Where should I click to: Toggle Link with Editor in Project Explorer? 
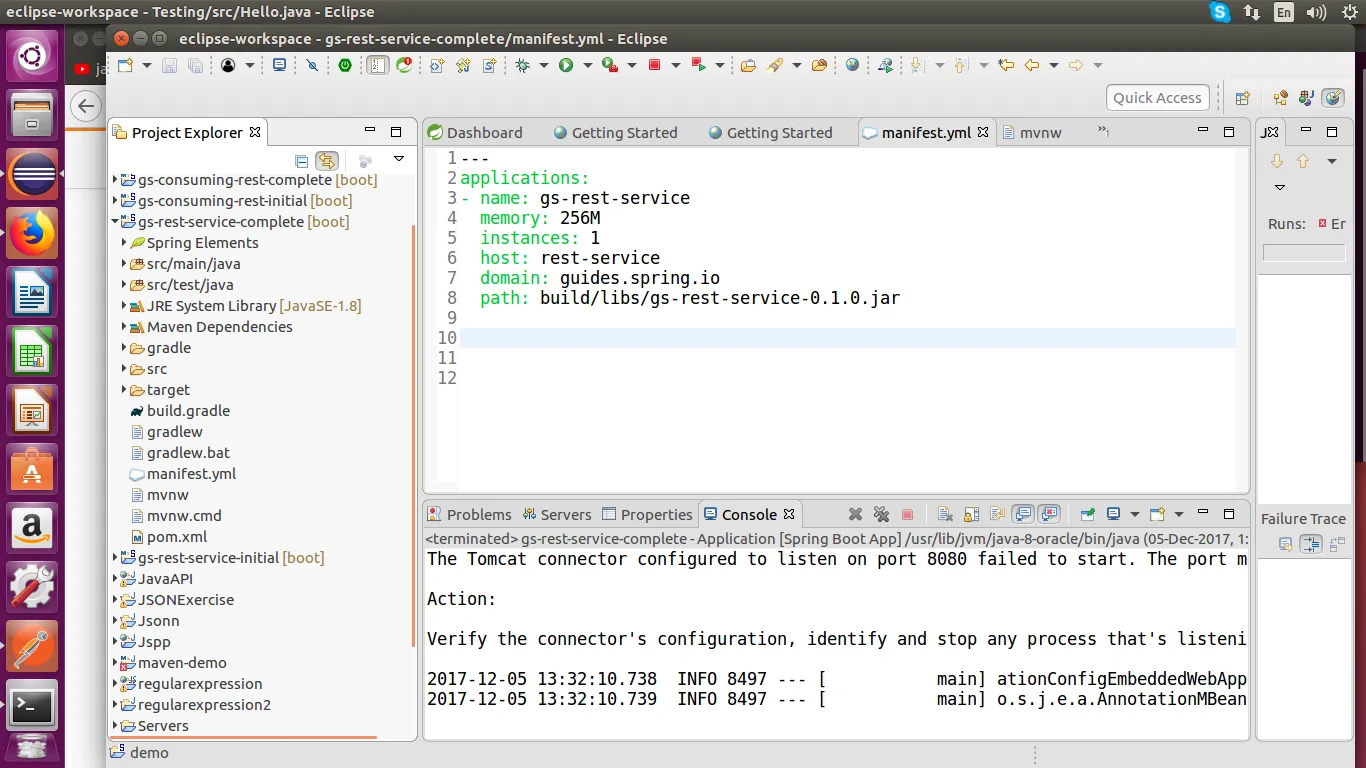327,160
